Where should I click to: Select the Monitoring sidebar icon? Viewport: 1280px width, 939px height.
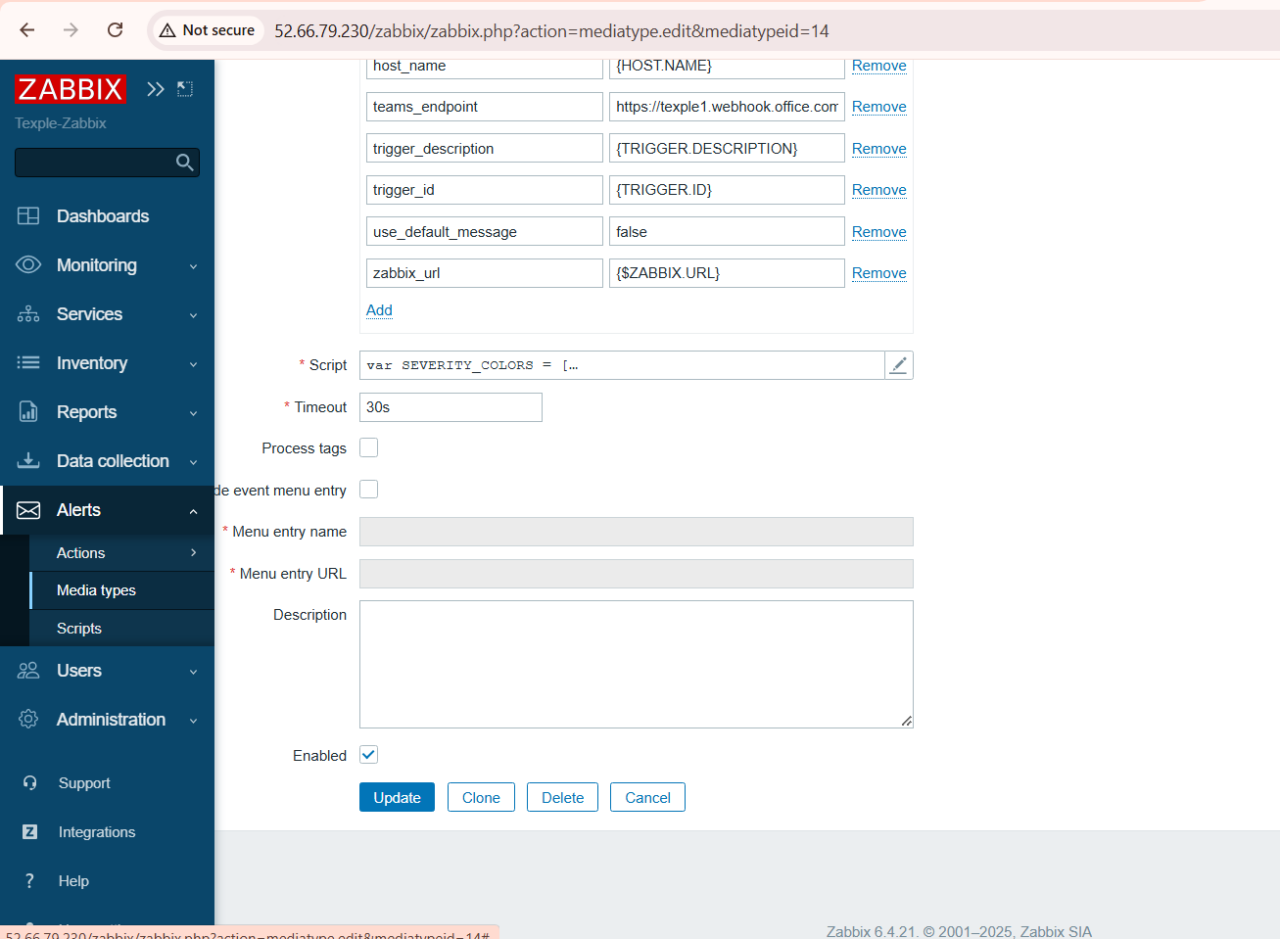(27, 265)
